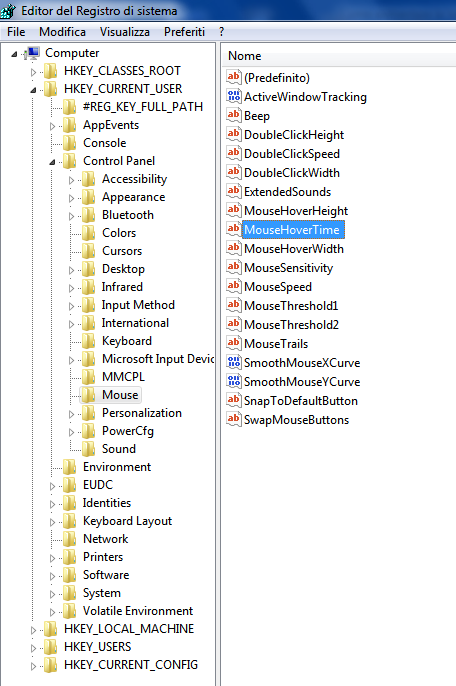Image resolution: width=456 pixels, height=686 pixels.
Task: Collapse the Control Panel key
Action: tap(52, 162)
